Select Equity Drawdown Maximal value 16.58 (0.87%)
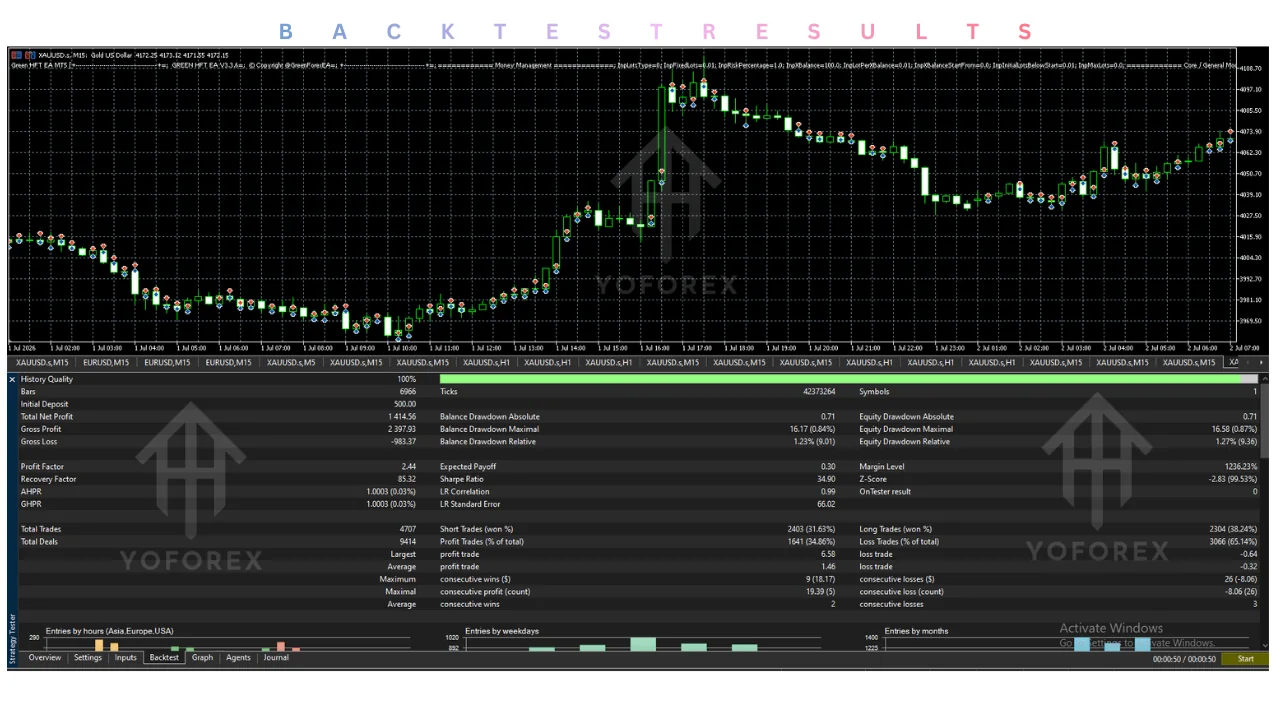Image resolution: width=1280 pixels, height=720 pixels. (x=1233, y=429)
